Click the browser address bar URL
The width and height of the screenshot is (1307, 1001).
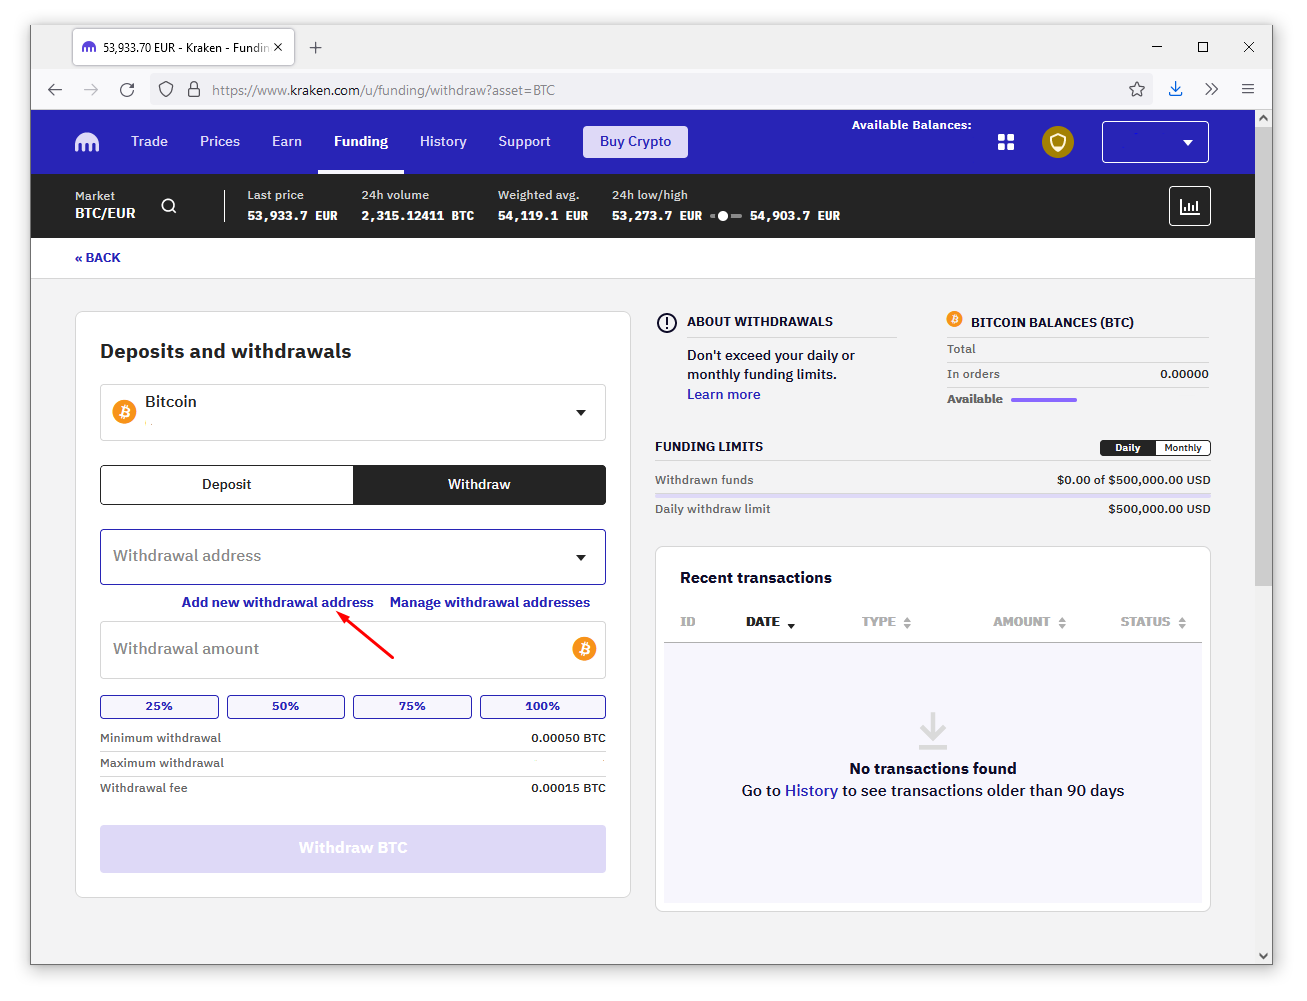383,90
